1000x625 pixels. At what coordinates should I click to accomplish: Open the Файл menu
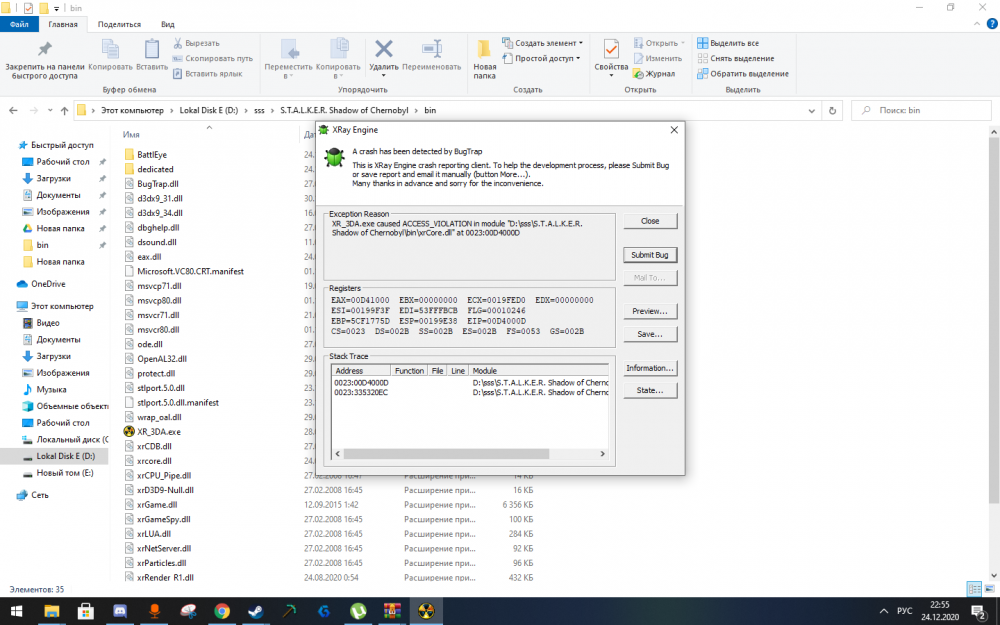coord(19,23)
